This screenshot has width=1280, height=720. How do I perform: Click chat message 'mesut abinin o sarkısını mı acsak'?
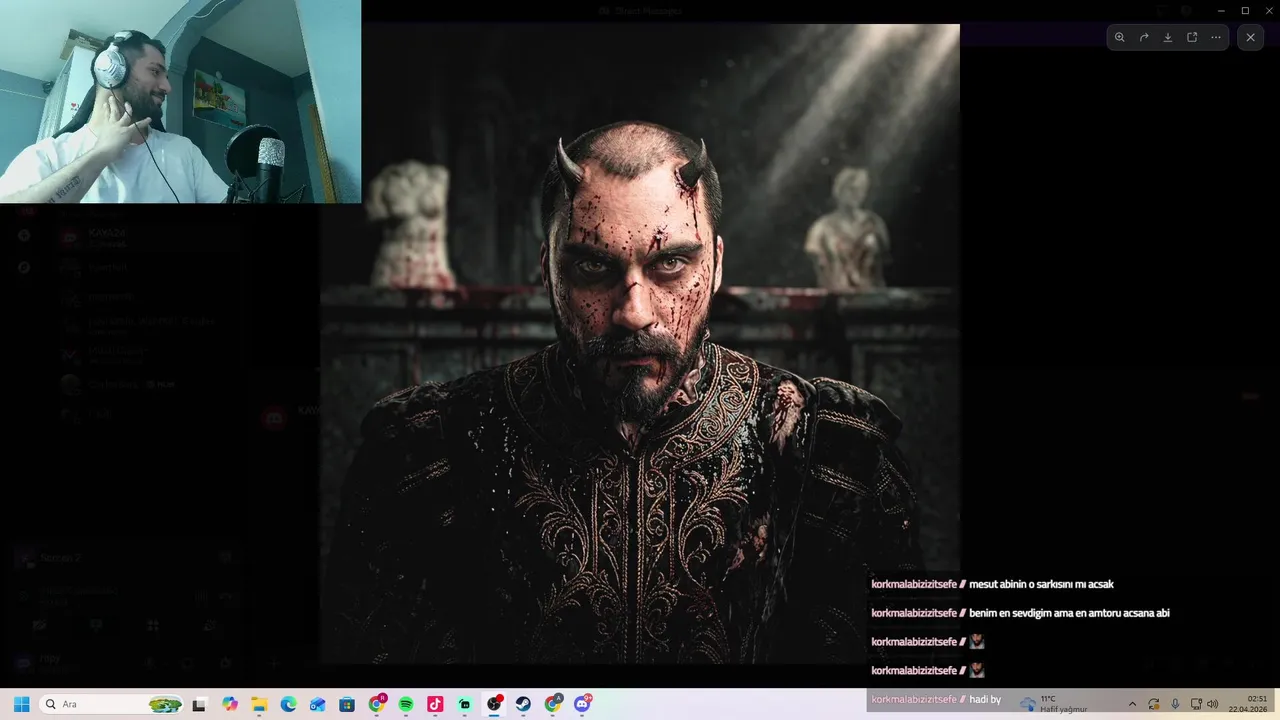point(1041,584)
